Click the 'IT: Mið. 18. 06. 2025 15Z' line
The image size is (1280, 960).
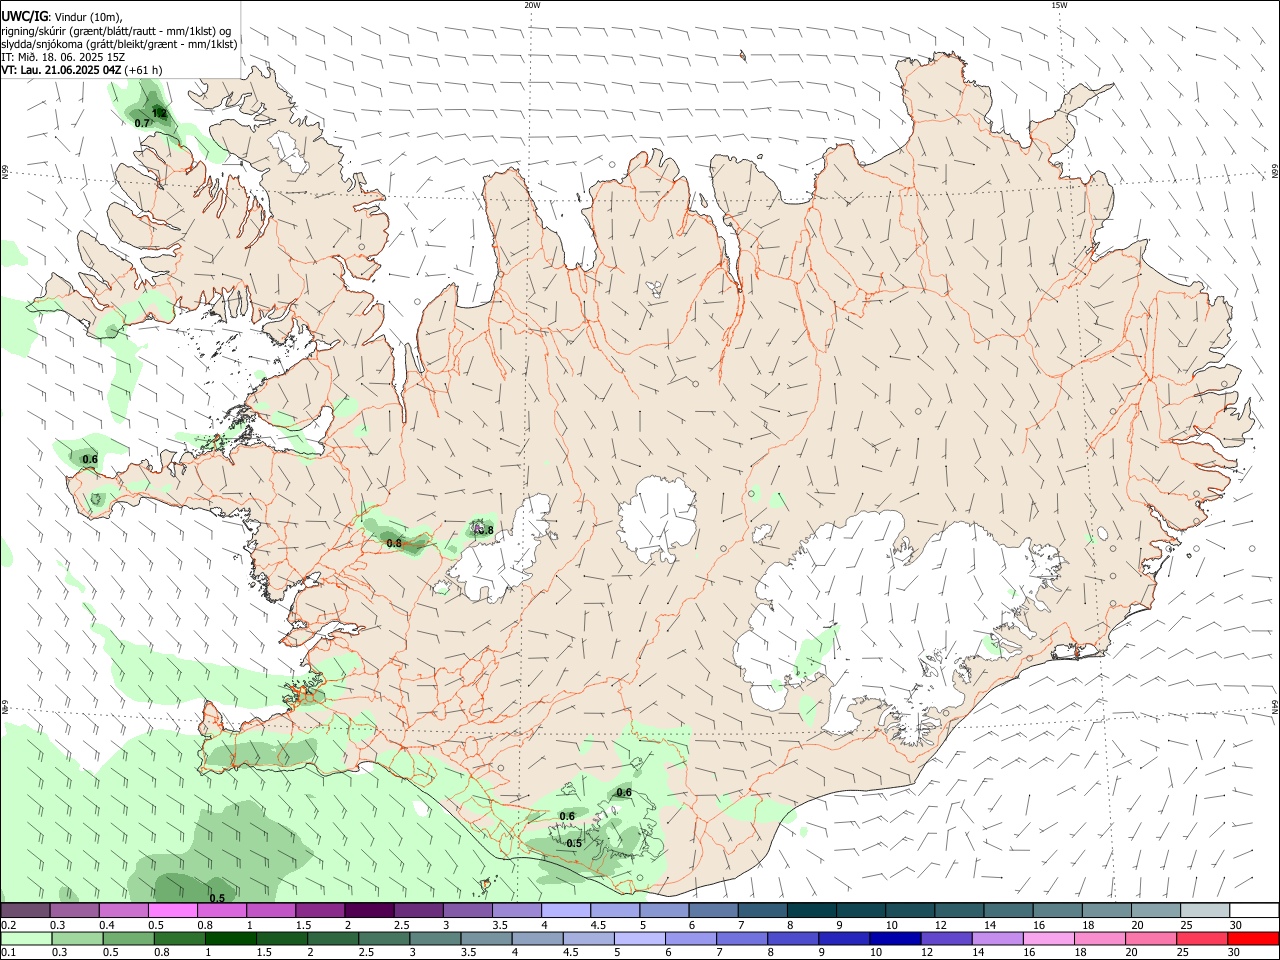pyautogui.click(x=63, y=57)
